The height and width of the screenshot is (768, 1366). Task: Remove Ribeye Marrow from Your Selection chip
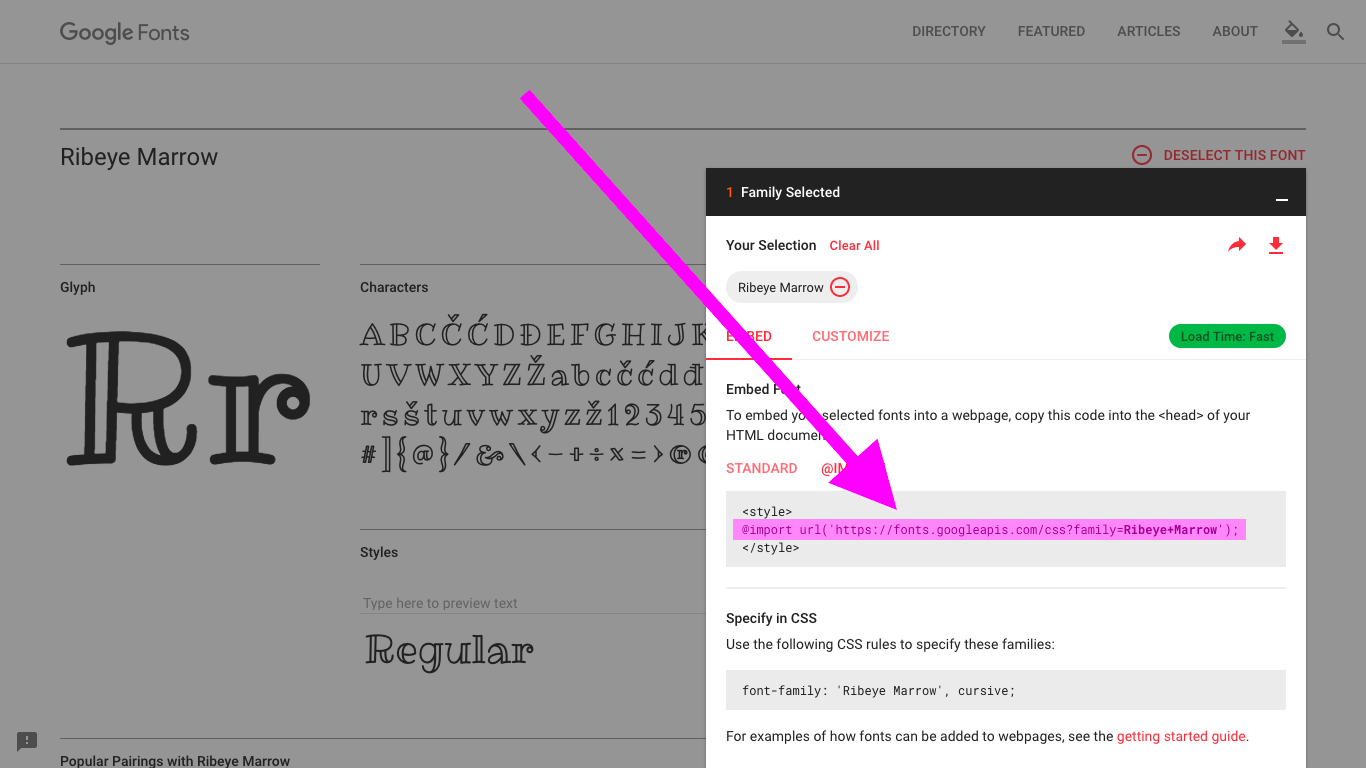pos(839,287)
